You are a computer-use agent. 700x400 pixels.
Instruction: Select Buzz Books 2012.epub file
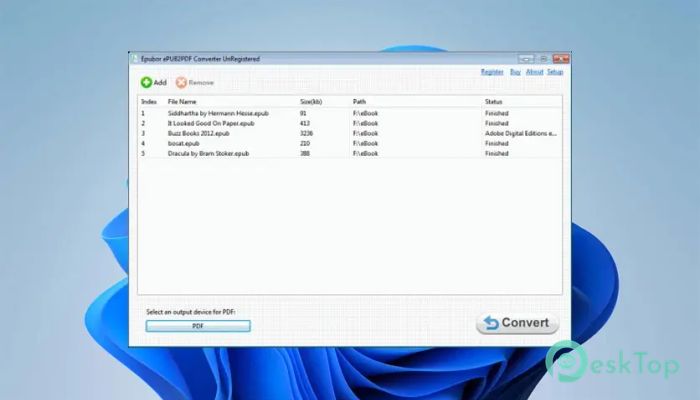click(x=198, y=133)
